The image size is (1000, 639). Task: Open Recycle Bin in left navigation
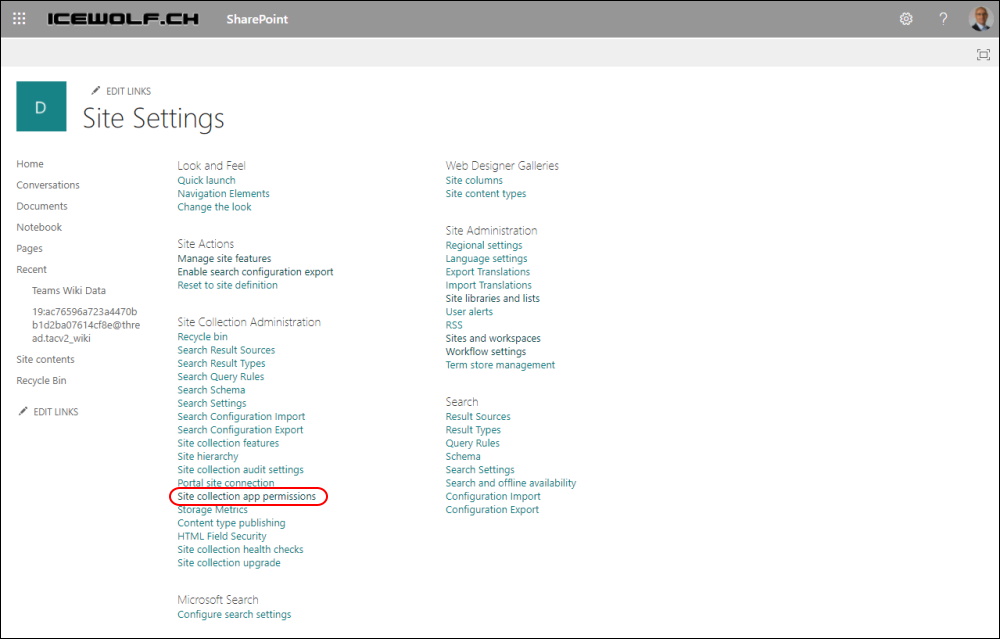point(41,380)
